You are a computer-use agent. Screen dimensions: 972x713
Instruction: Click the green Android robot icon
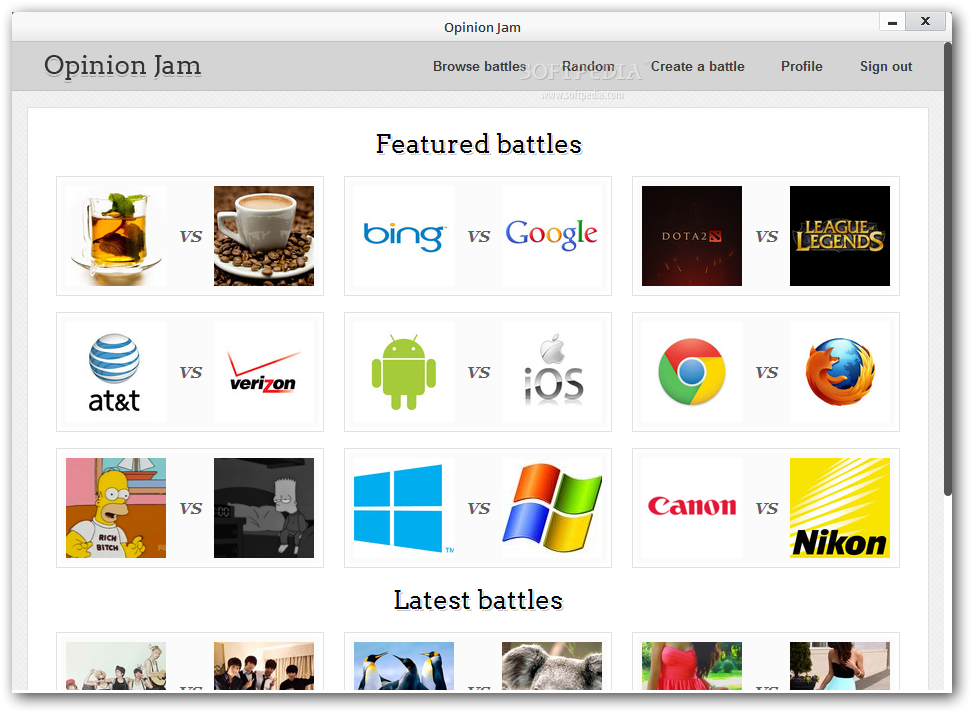404,372
